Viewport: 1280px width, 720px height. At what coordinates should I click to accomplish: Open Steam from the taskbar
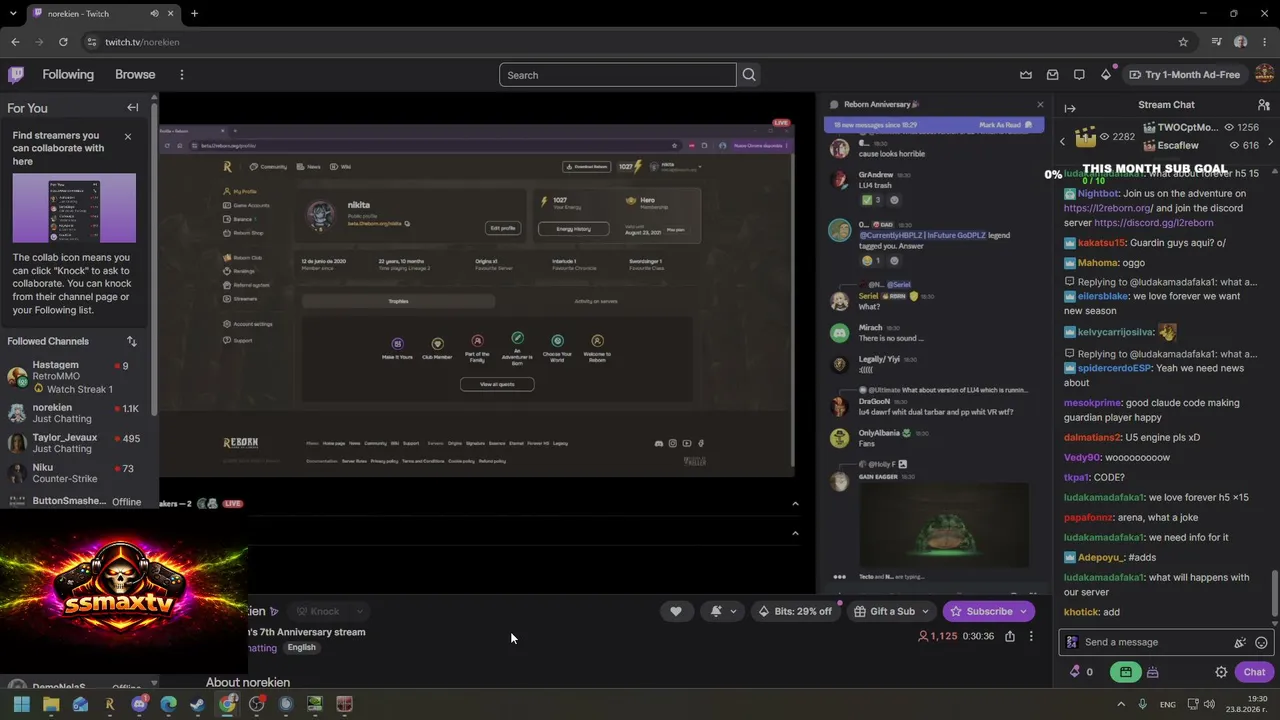[x=198, y=704]
